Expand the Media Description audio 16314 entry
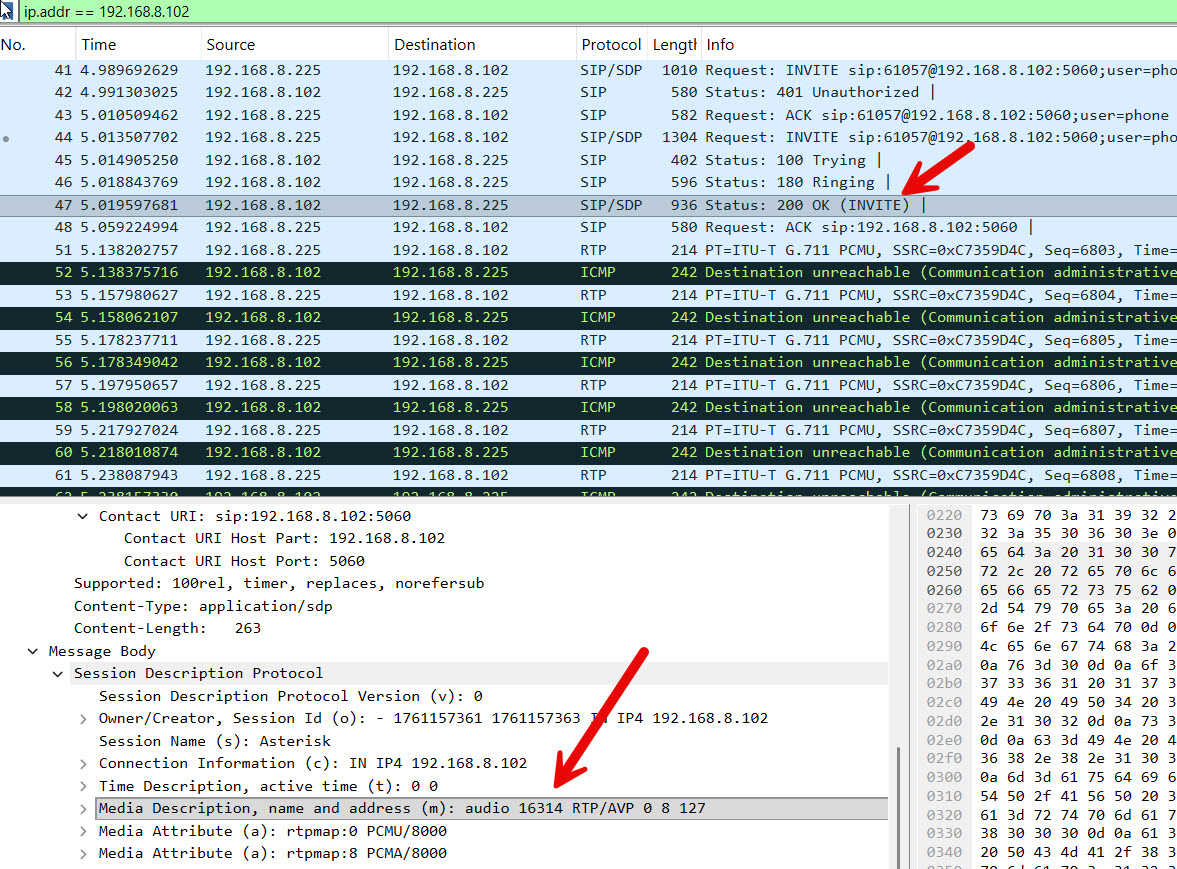 [x=83, y=809]
